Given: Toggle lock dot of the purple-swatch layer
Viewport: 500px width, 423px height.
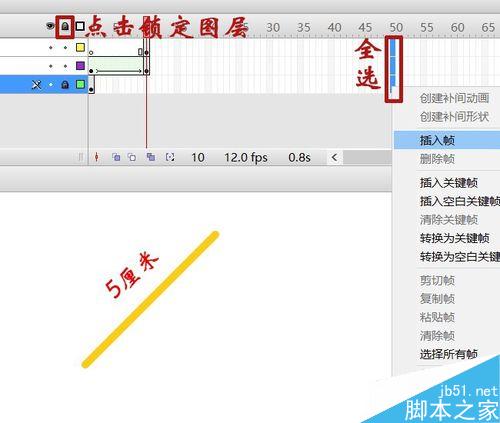Looking at the screenshot, I should click(65, 66).
